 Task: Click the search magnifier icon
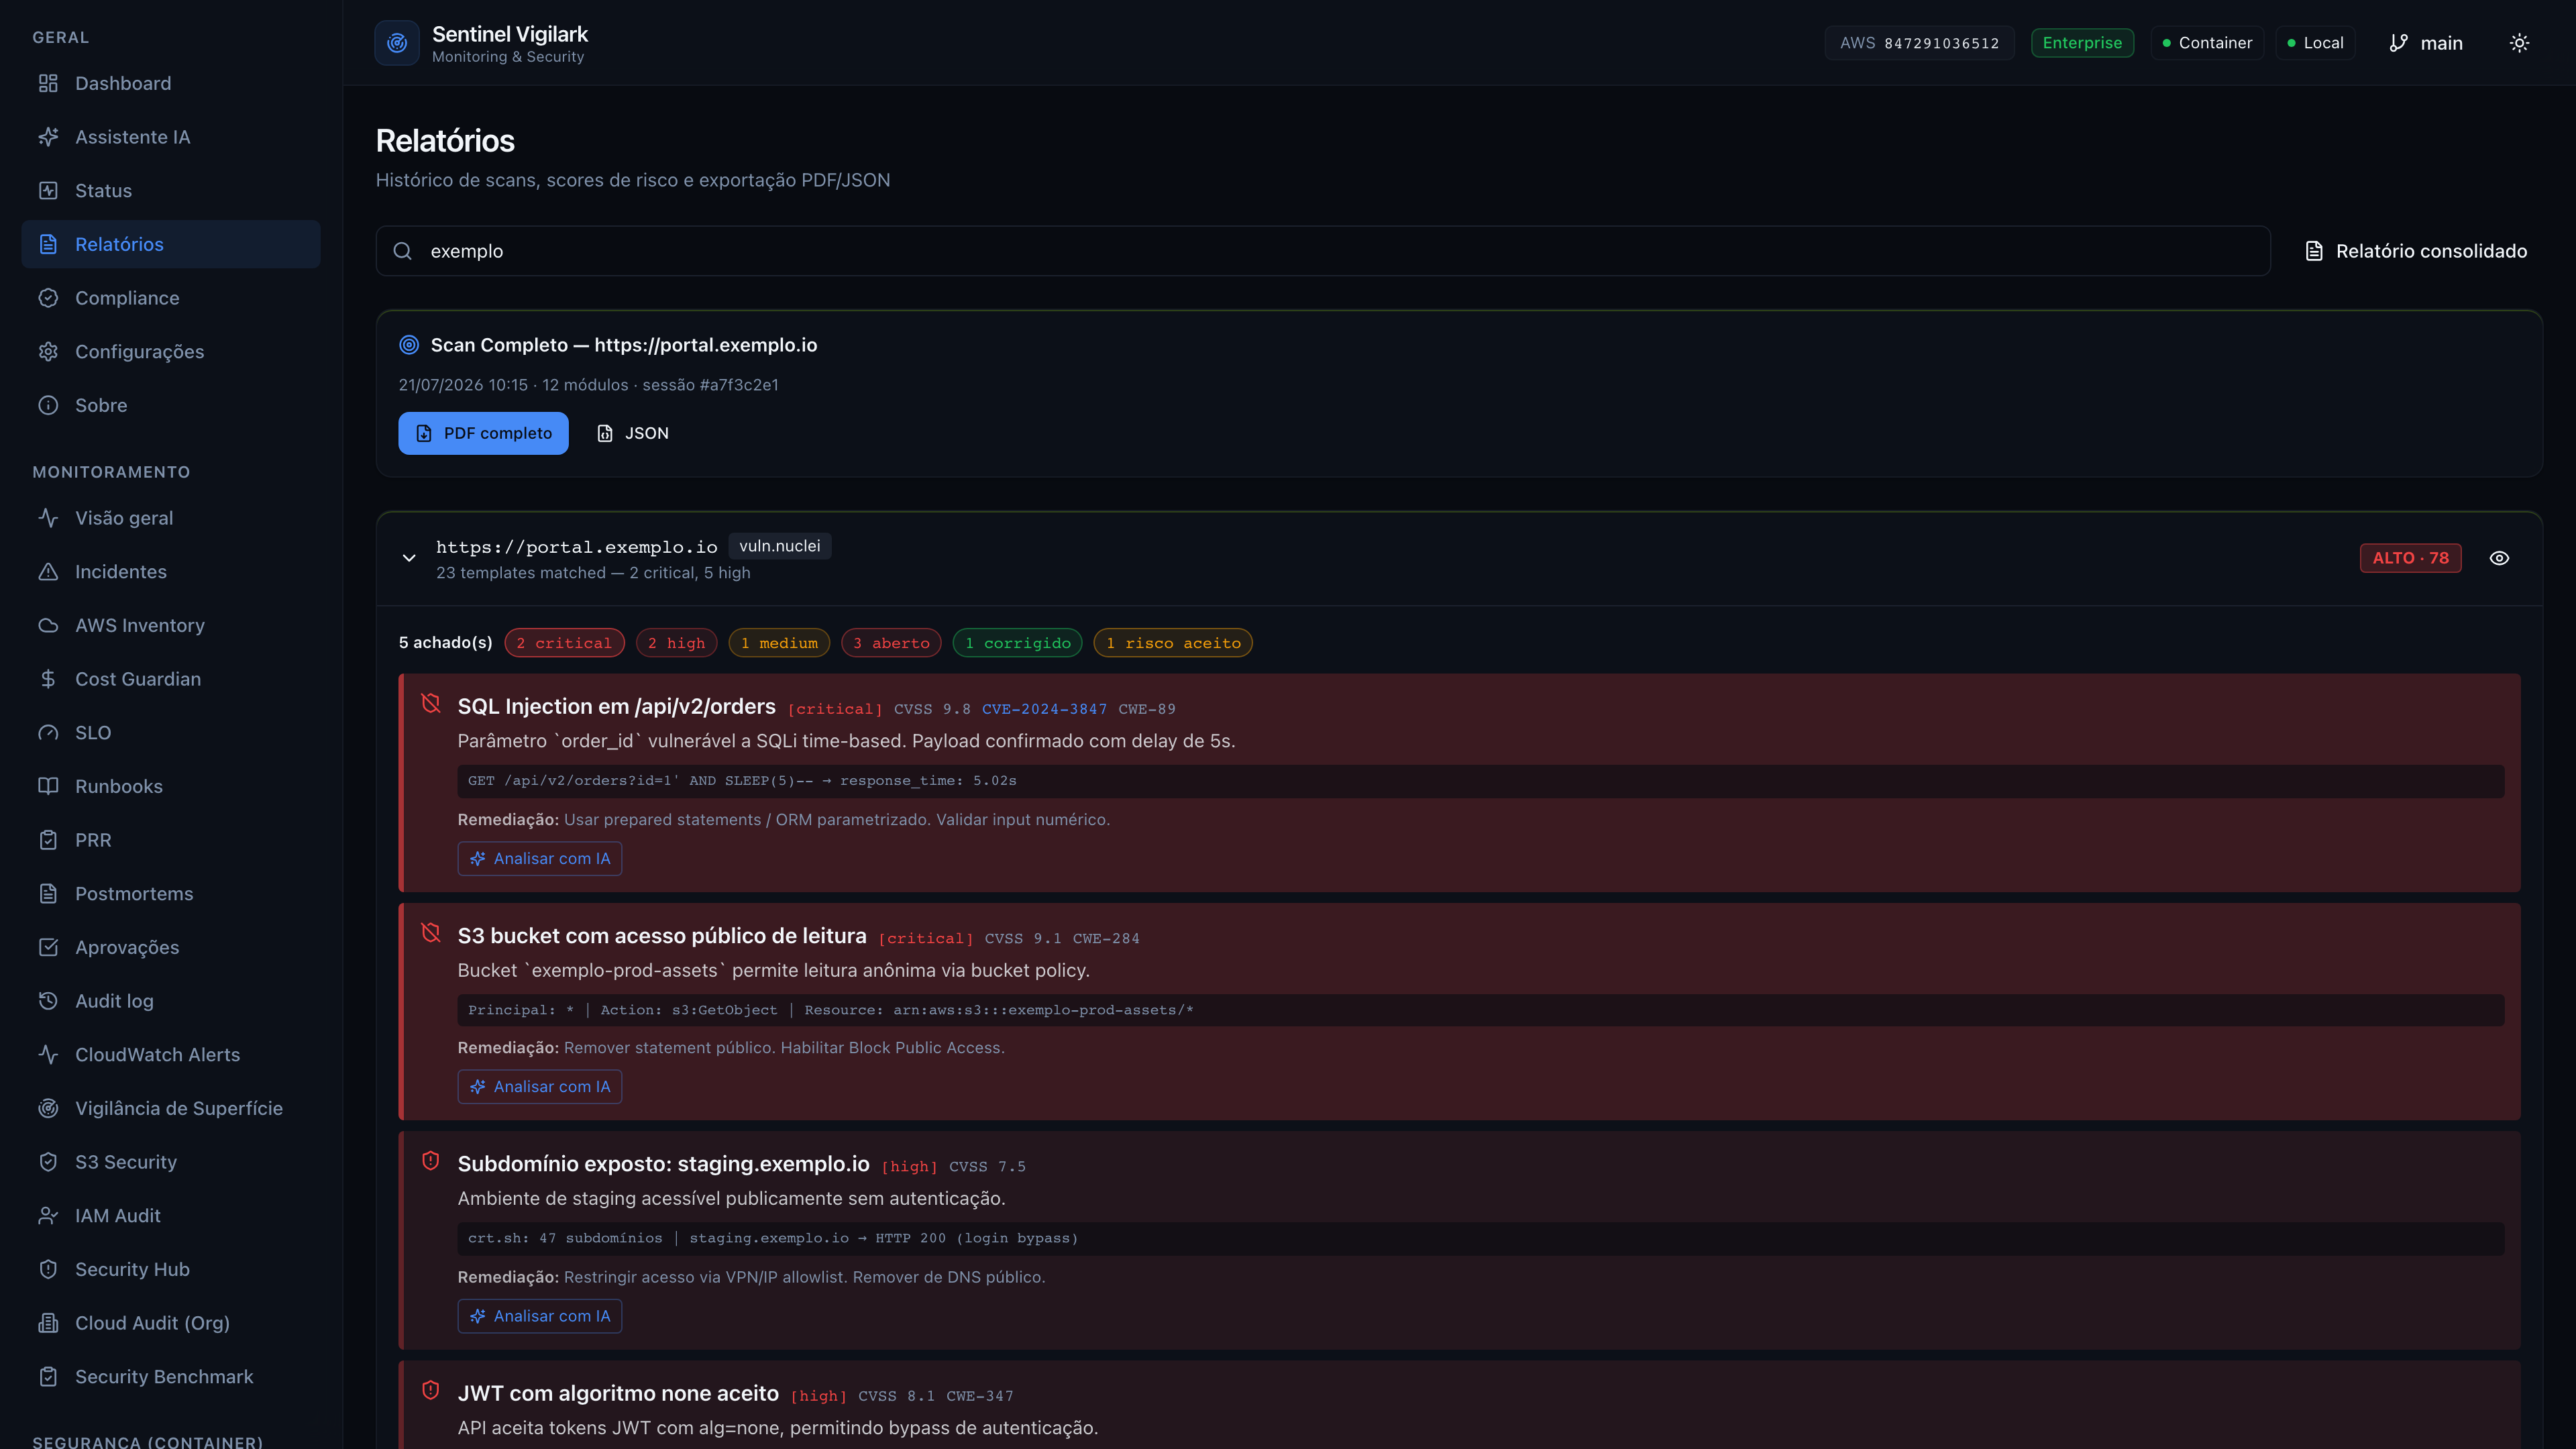(x=403, y=251)
